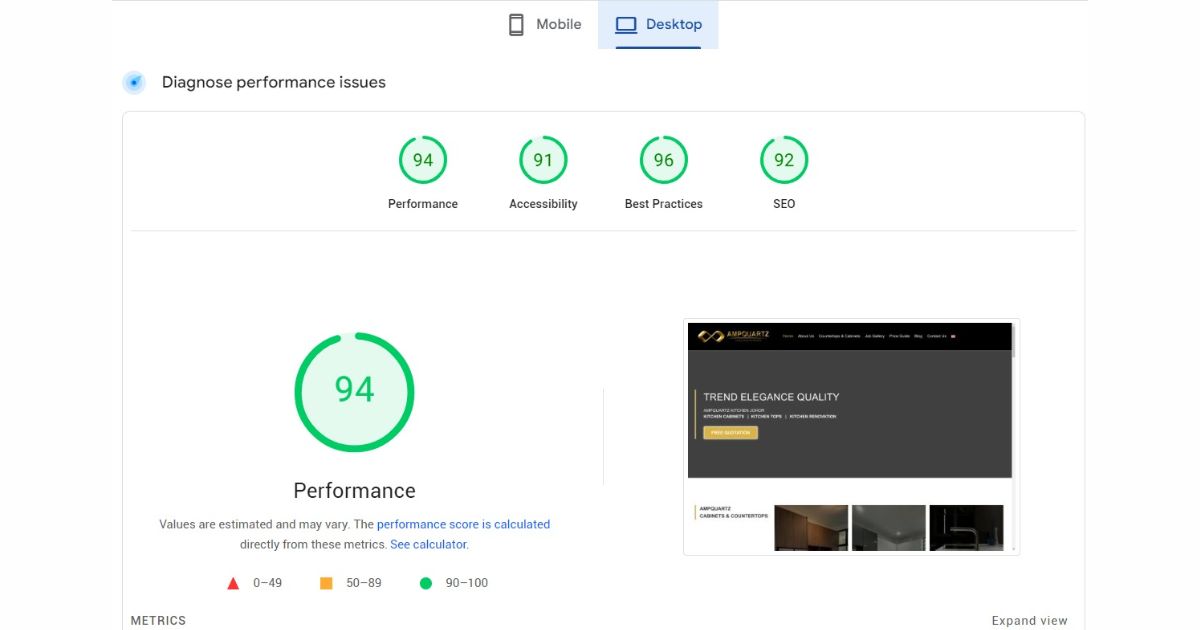This screenshot has width=1200, height=630.
Task: Click the Accessibility label
Action: [x=543, y=204]
